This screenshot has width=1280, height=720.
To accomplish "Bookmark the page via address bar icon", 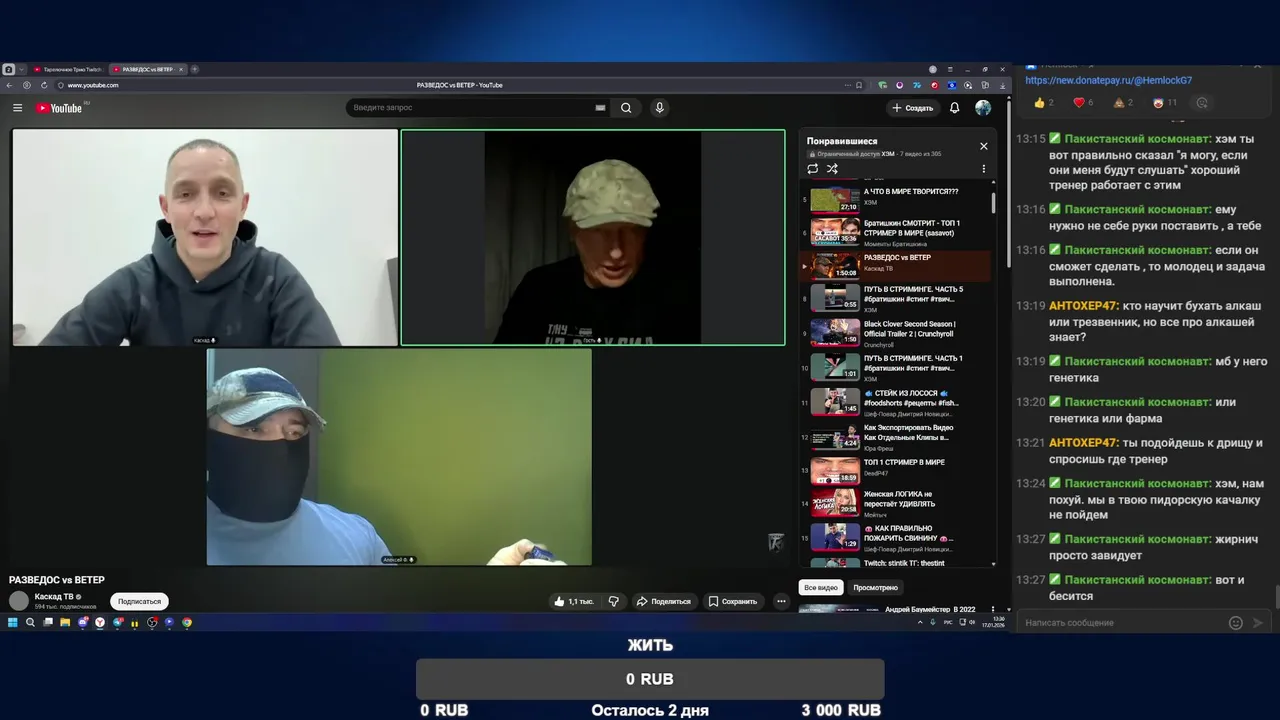I will click(x=859, y=85).
